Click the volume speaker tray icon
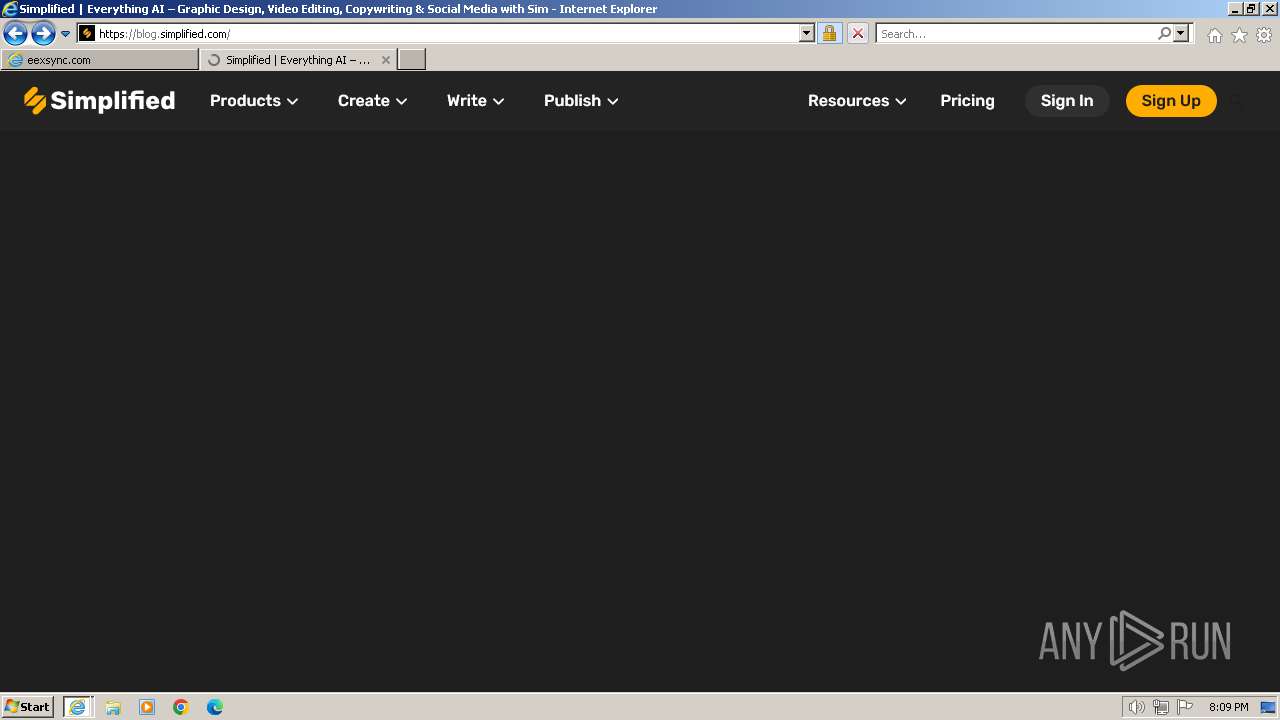1280x720 pixels. click(1137, 707)
